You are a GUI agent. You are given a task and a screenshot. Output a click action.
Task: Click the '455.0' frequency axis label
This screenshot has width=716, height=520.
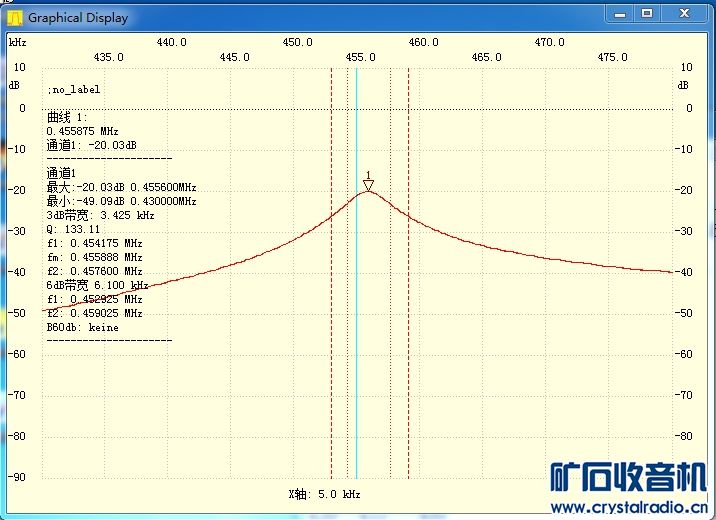360,57
